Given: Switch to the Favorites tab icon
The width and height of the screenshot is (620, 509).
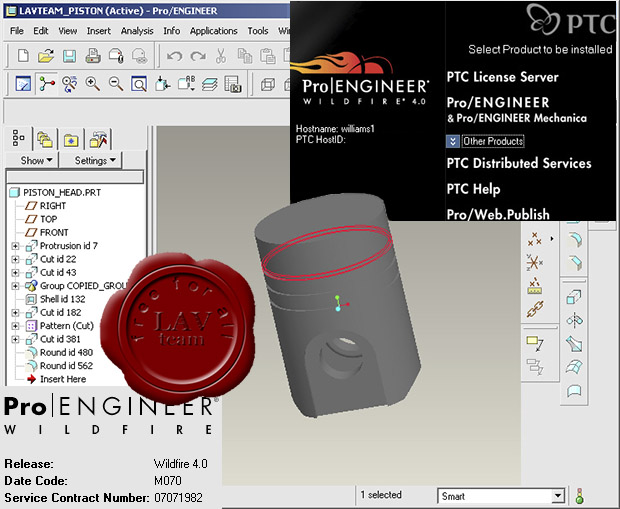Looking at the screenshot, I should [71, 140].
